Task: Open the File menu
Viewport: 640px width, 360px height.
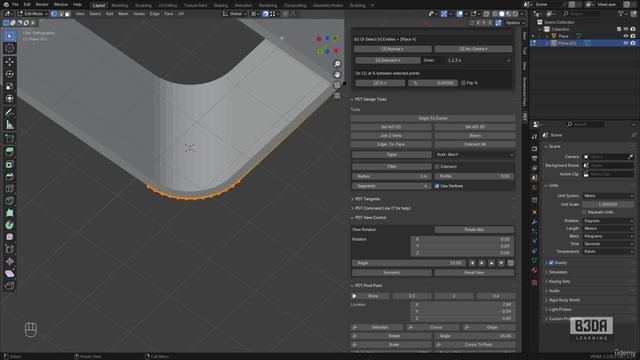Action: [15, 4]
